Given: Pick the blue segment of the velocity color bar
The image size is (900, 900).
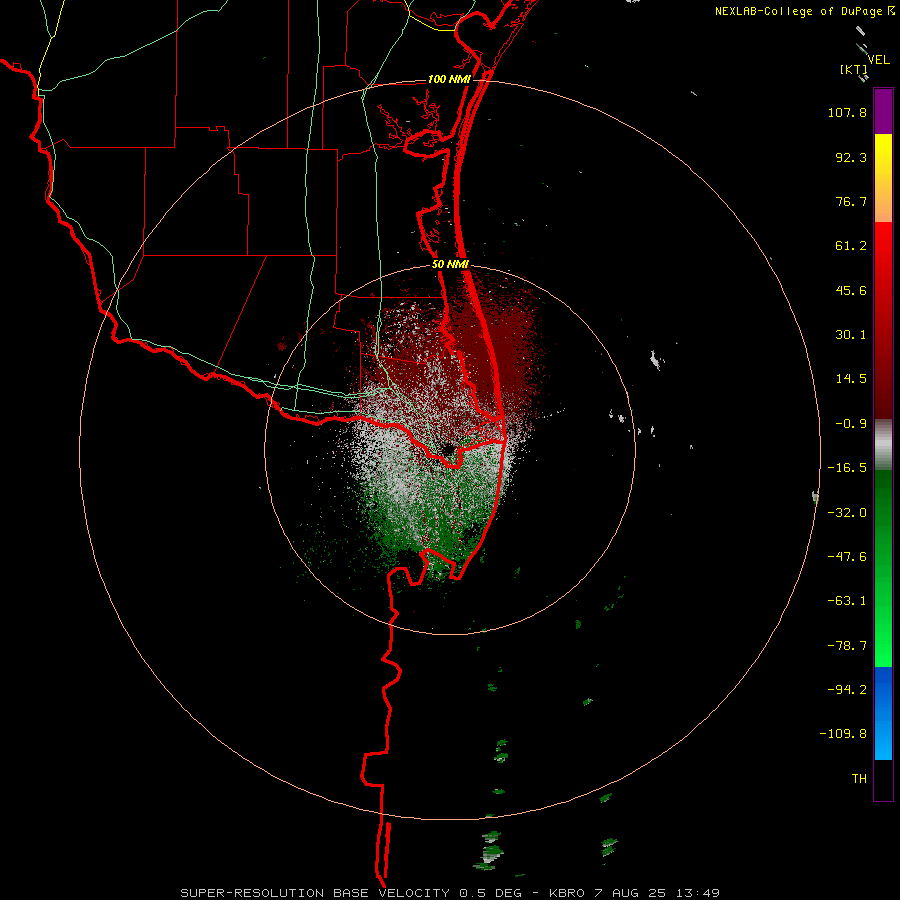Looking at the screenshot, I should coord(883,713).
